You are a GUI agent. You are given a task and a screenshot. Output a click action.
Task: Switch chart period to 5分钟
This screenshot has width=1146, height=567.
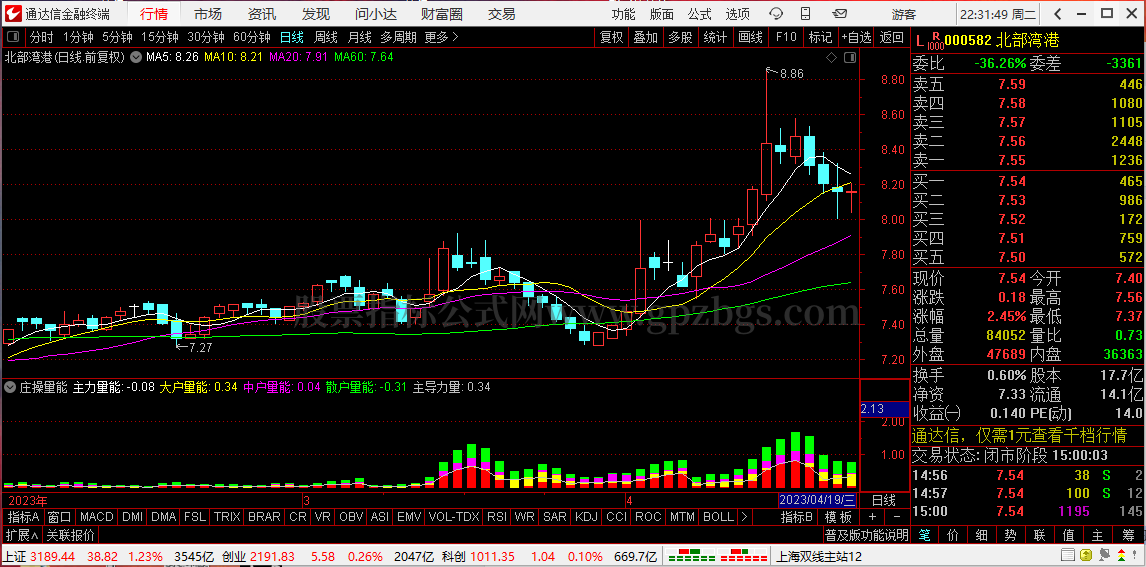pyautogui.click(x=117, y=37)
